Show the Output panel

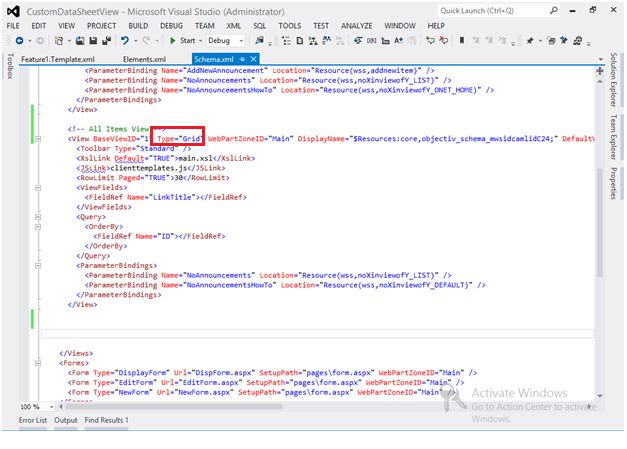coord(66,420)
